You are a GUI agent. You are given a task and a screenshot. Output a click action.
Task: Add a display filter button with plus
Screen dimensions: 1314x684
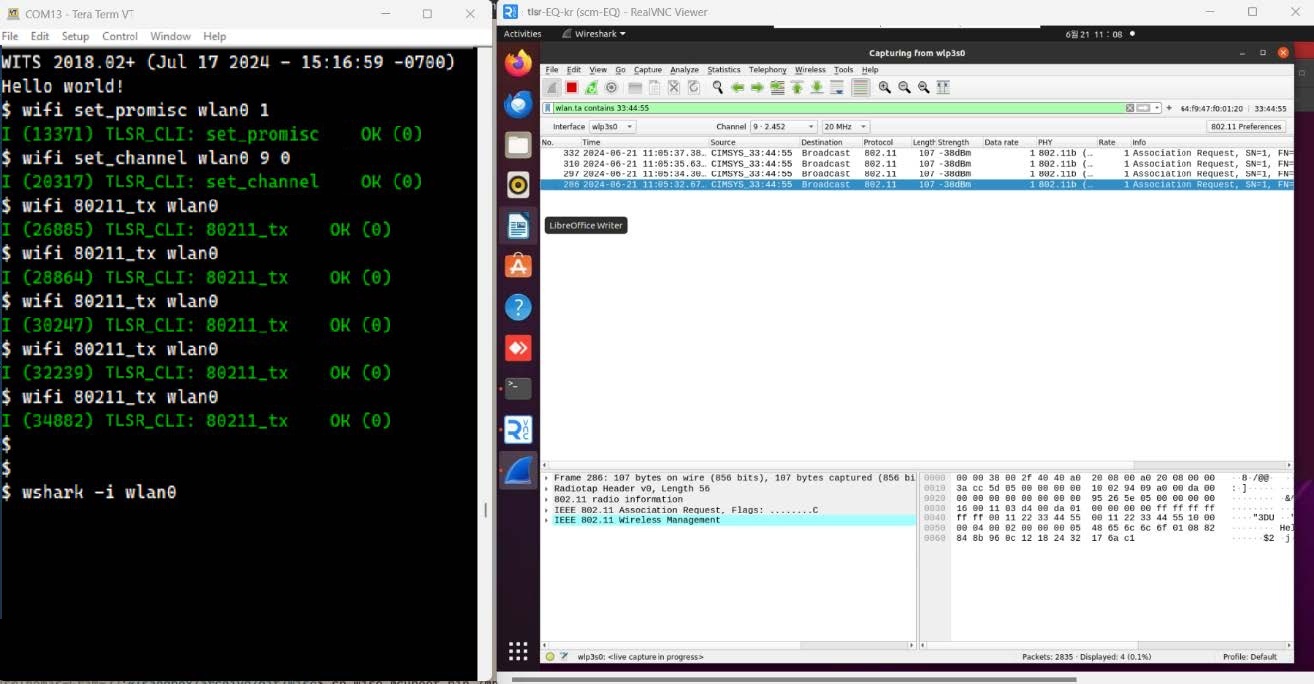[x=1169, y=108]
